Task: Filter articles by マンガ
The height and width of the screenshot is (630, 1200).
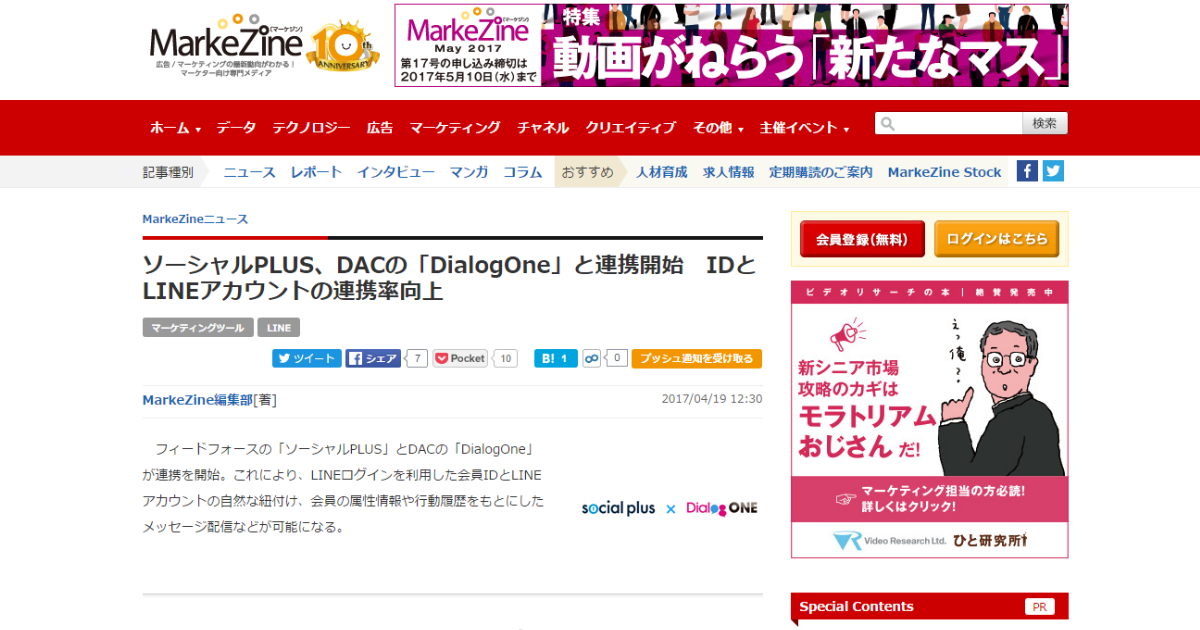Action: tap(469, 172)
